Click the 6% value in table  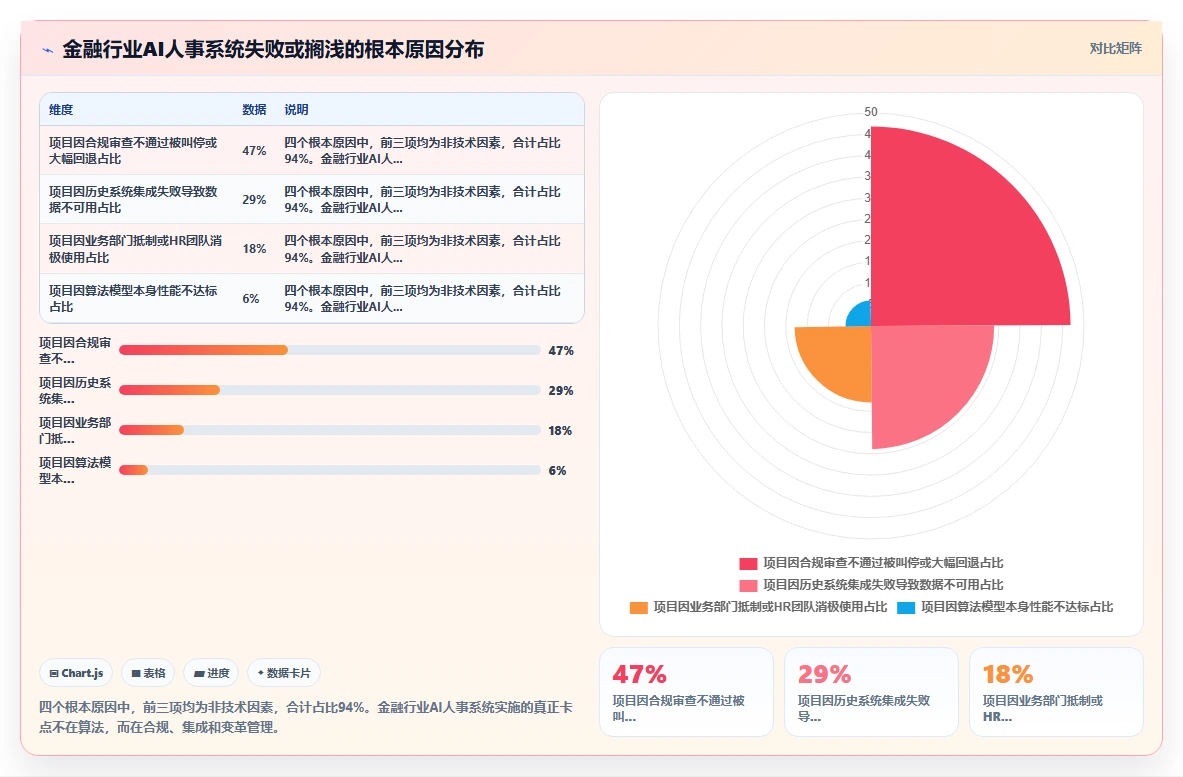(x=250, y=298)
